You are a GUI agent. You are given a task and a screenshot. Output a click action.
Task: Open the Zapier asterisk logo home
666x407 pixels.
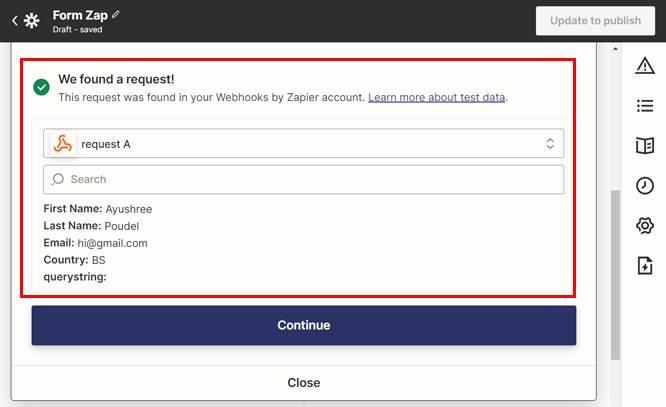coord(31,20)
